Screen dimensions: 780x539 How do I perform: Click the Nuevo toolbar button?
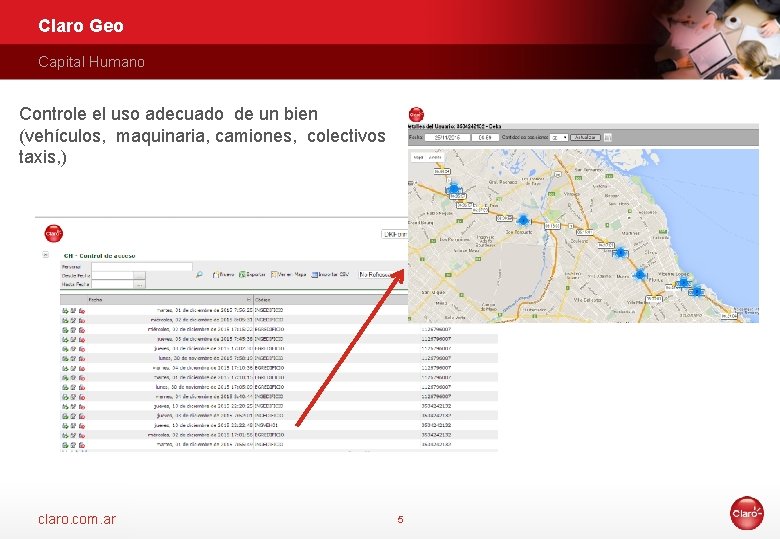pos(223,274)
